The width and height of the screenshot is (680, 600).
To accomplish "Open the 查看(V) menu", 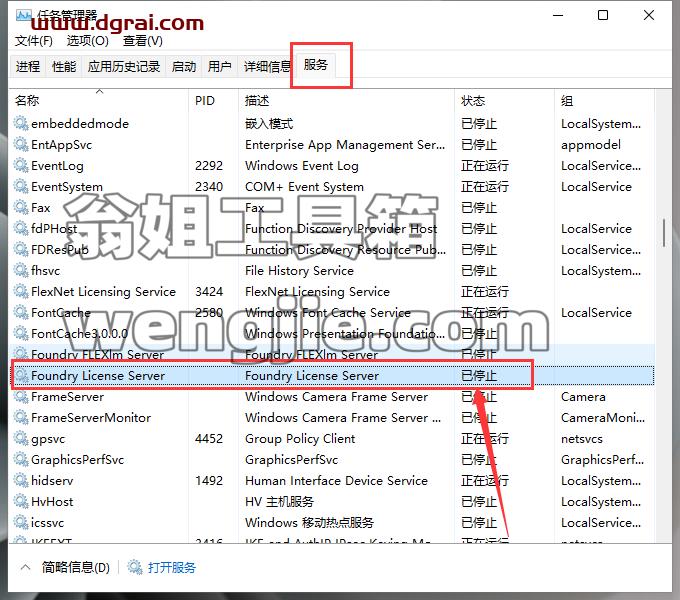I will [143, 41].
